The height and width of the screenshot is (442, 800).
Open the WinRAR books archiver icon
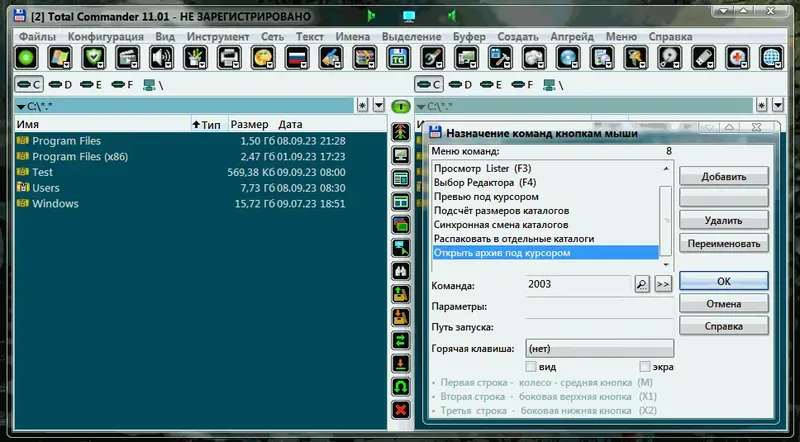click(365, 58)
